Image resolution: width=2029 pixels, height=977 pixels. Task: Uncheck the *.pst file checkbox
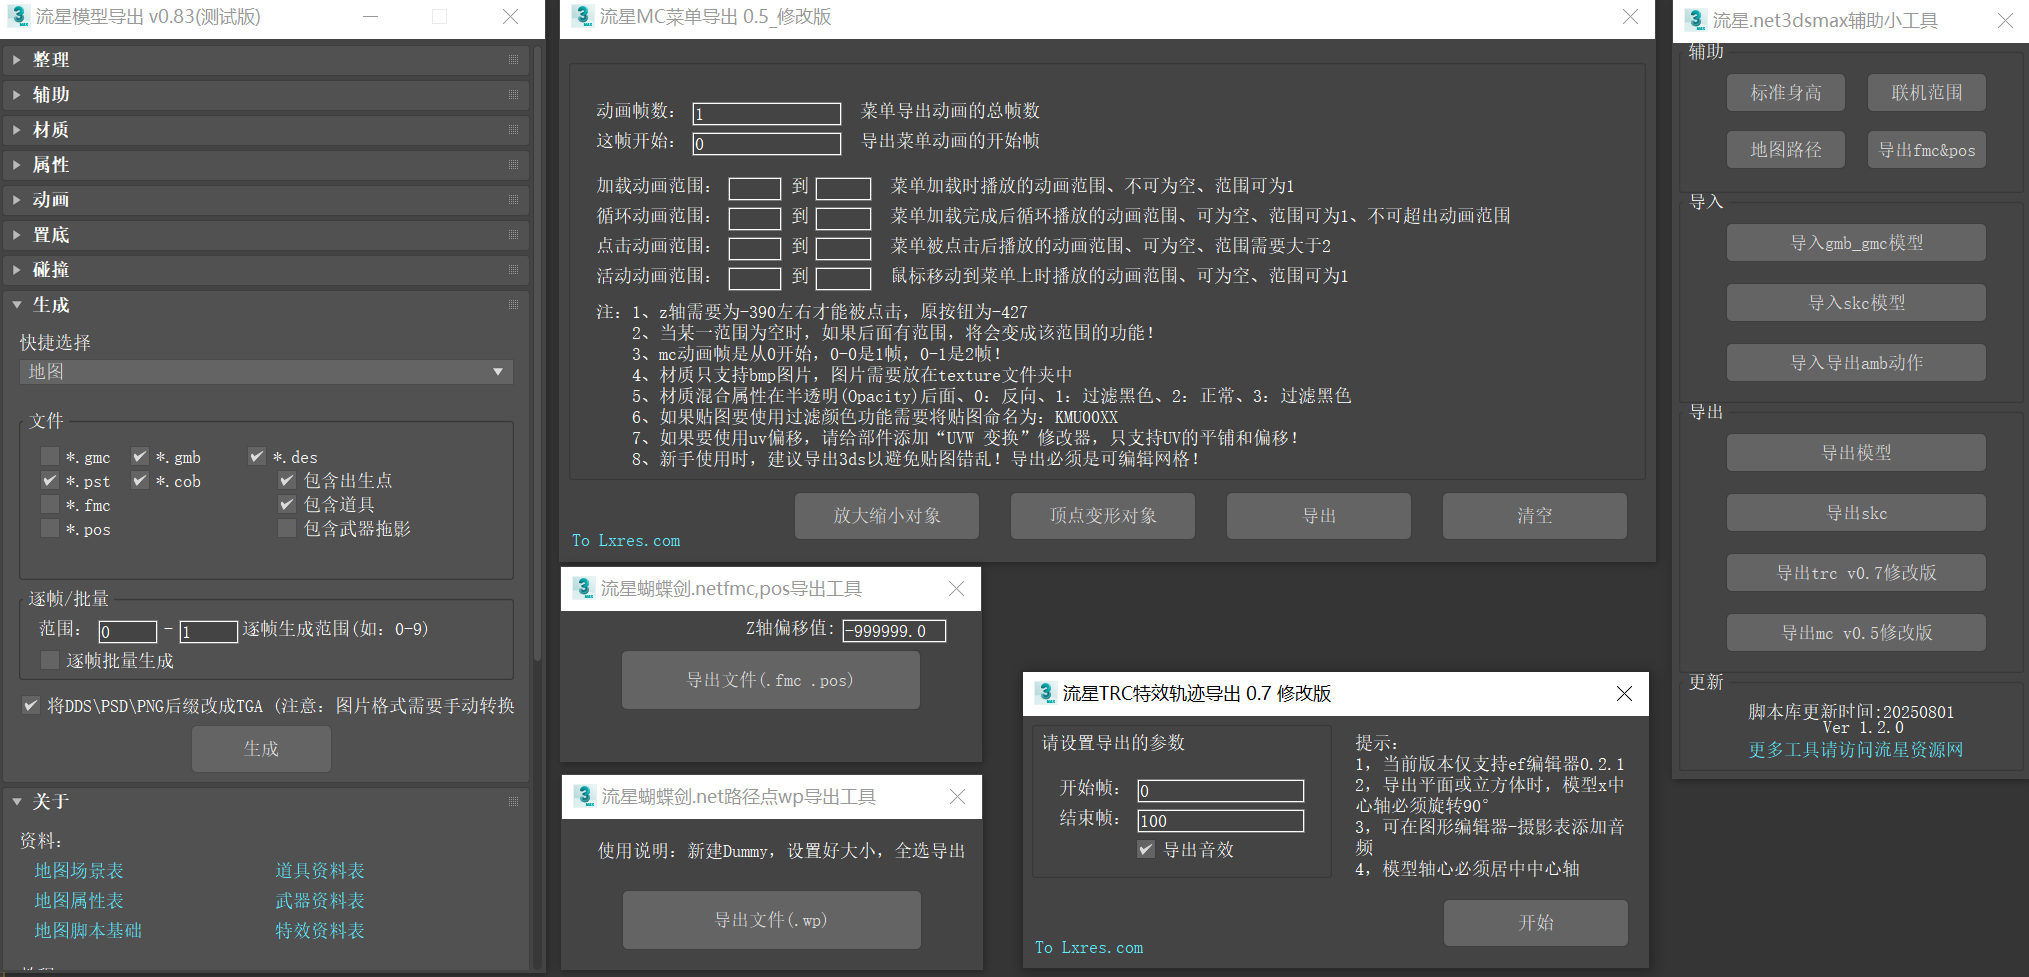50,481
